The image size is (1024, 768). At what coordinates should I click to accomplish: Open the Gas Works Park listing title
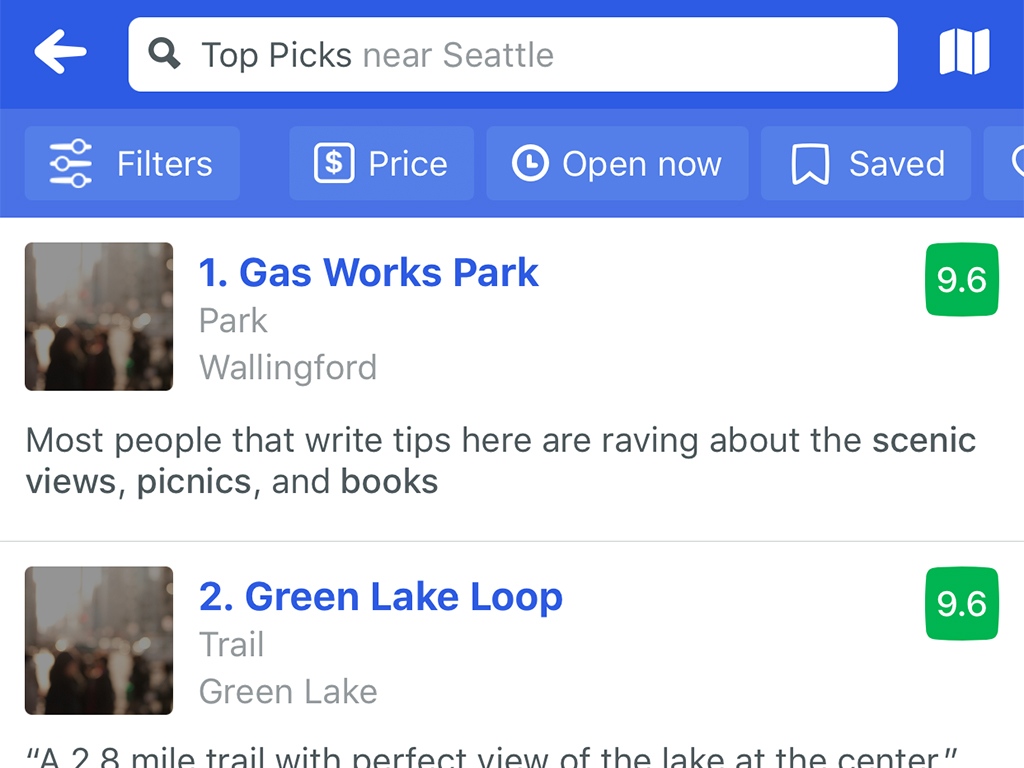pos(369,273)
